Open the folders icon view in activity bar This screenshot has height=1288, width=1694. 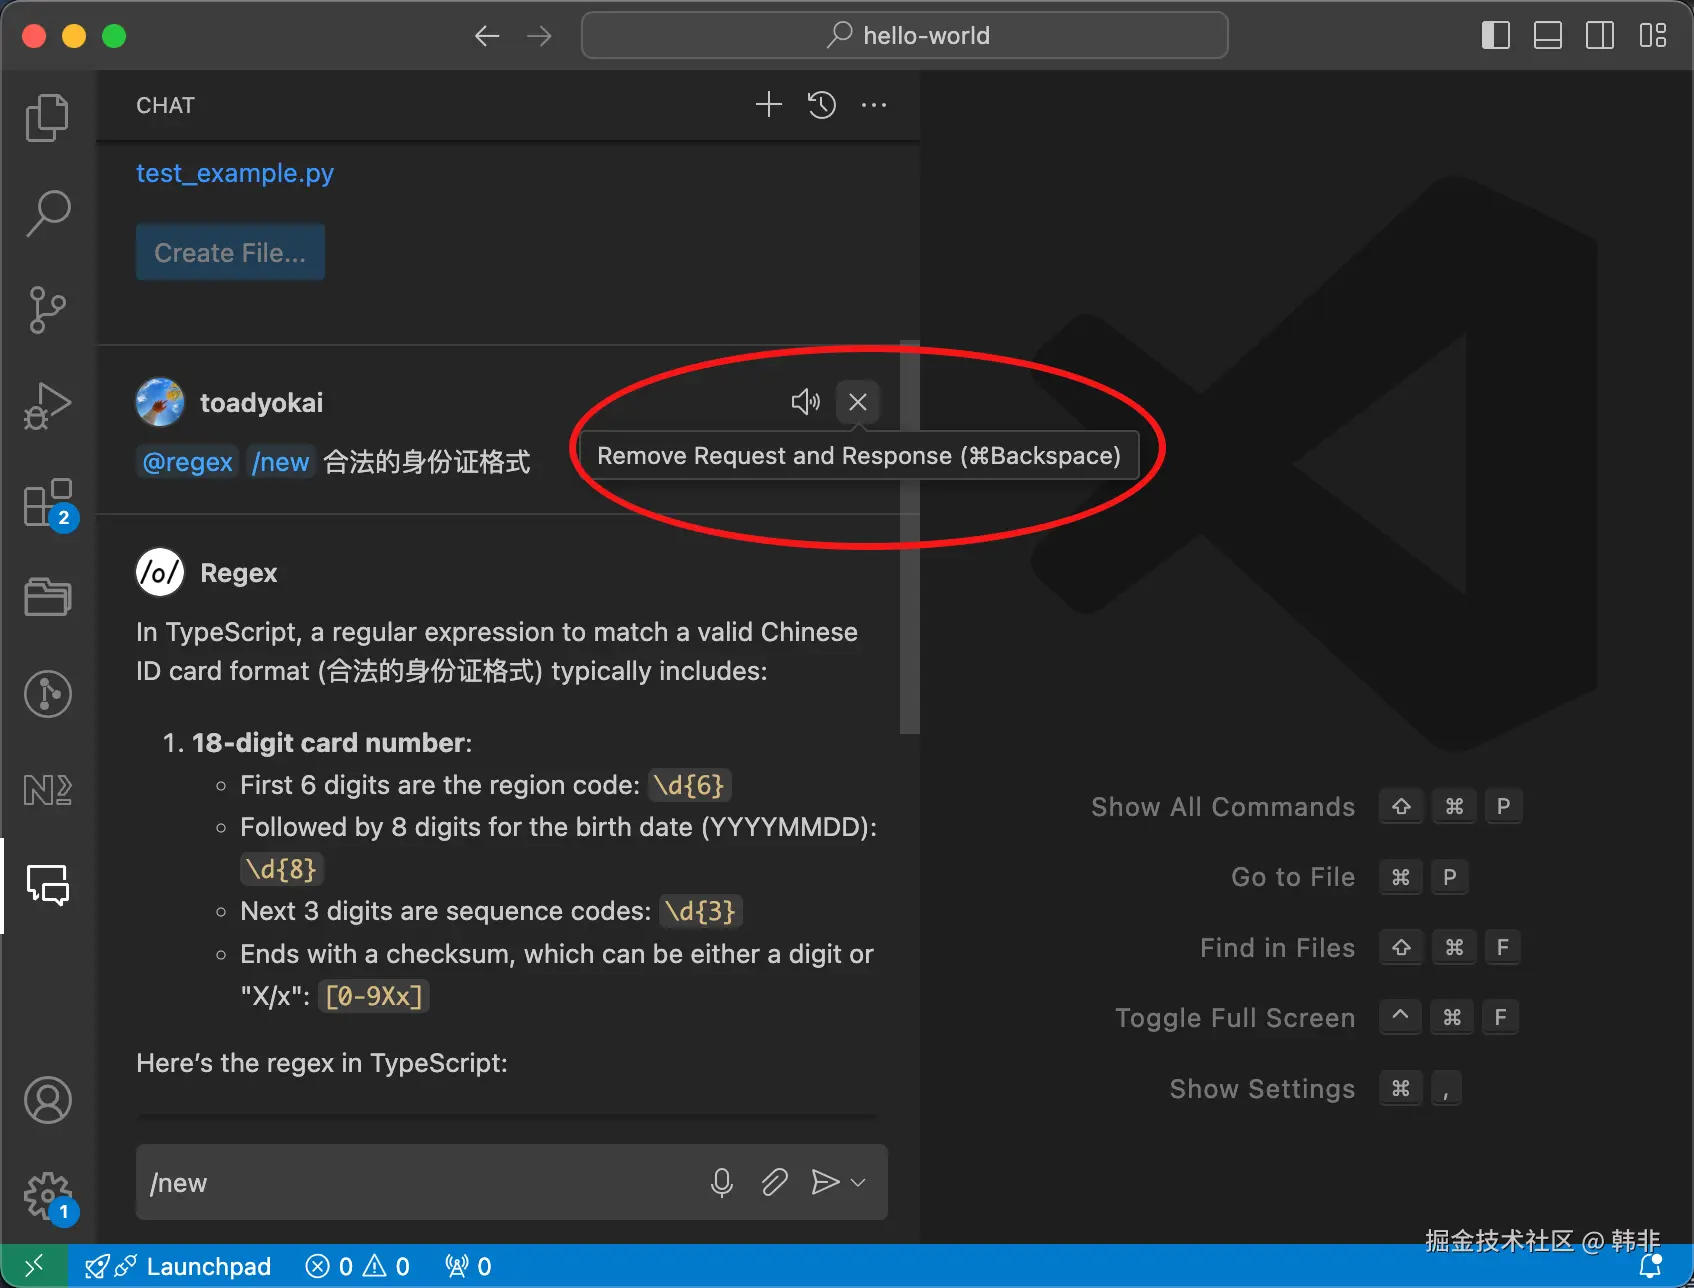pos(47,598)
